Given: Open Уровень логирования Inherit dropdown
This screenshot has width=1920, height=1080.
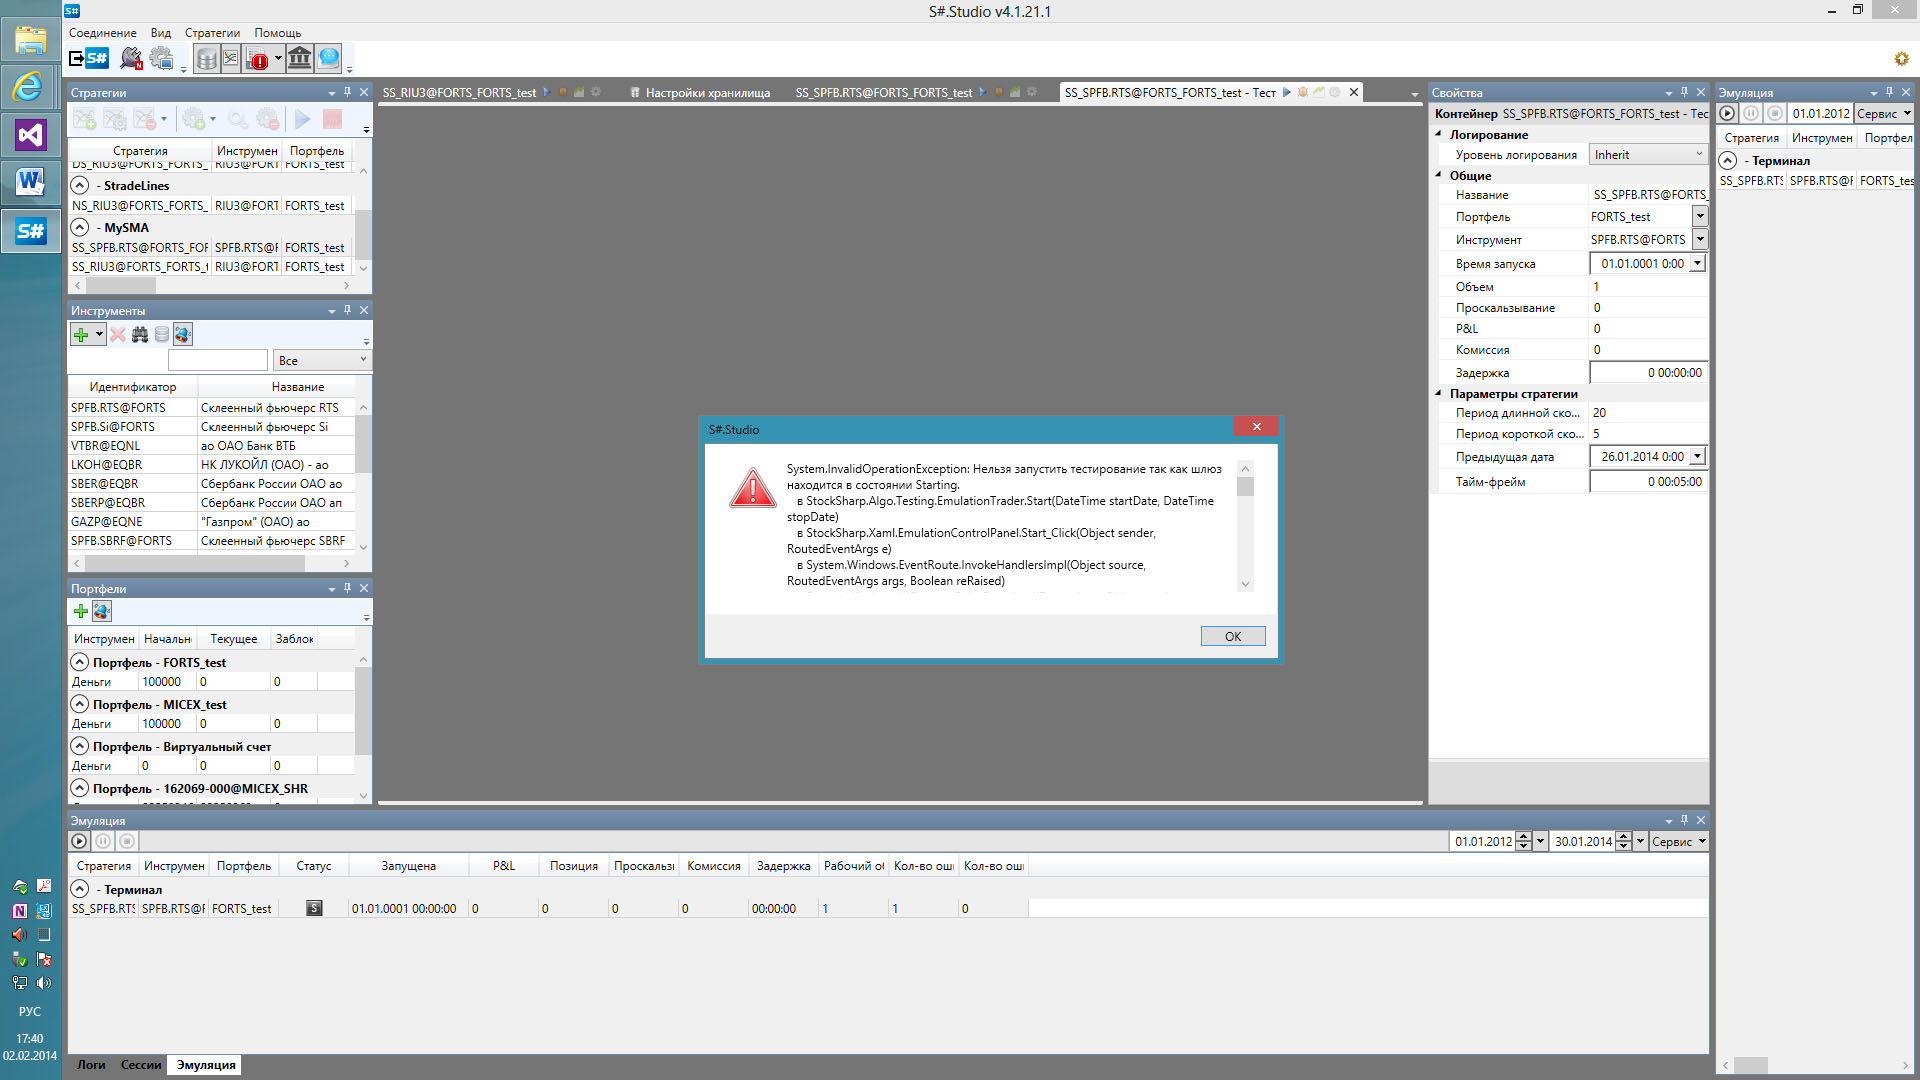Looking at the screenshot, I should tap(1648, 155).
